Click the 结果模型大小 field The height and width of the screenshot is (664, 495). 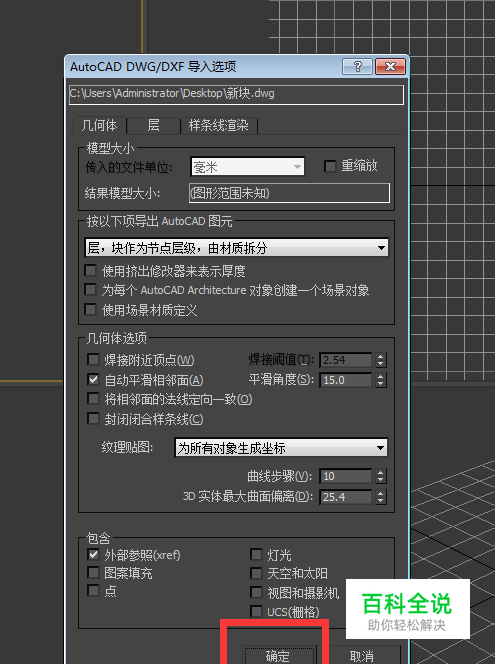click(x=289, y=193)
